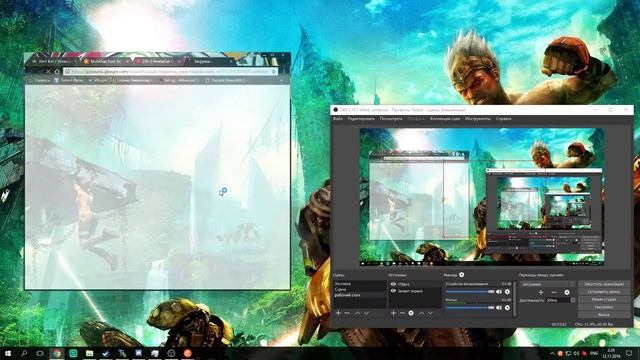Move the selected scene up
The image size is (640, 360).
357,313
